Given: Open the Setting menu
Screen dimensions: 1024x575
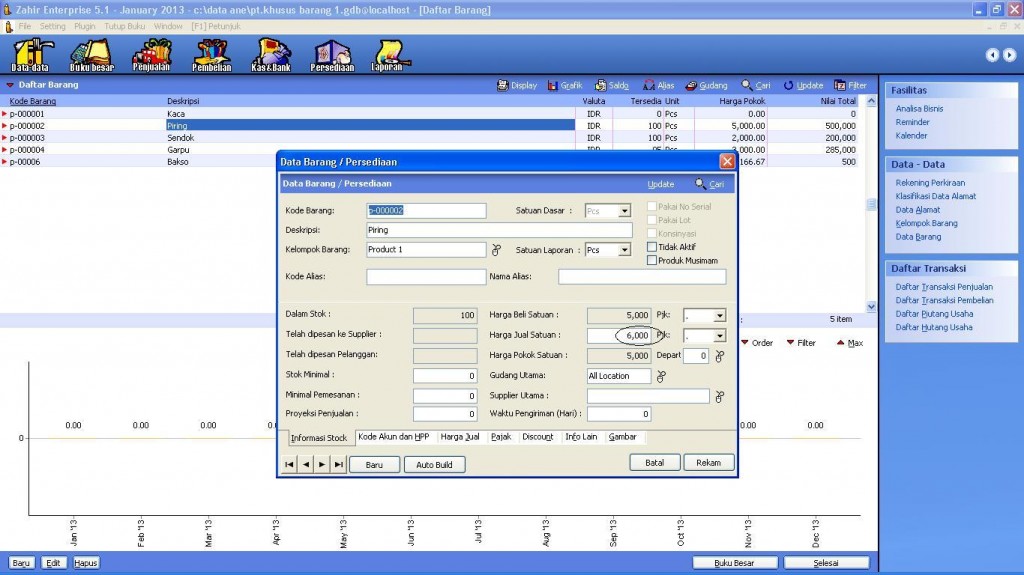Looking at the screenshot, I should [52, 25].
